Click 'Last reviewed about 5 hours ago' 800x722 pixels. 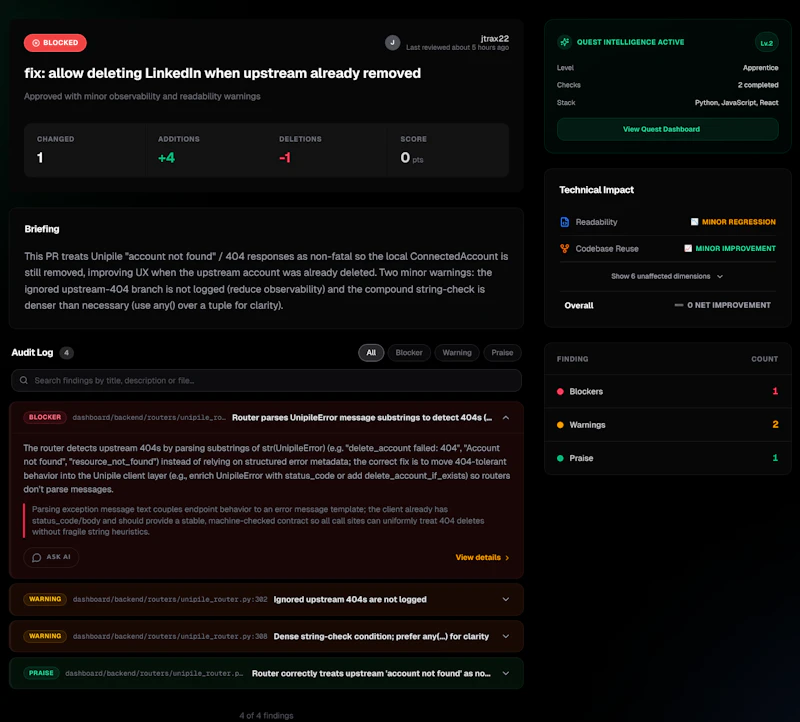(x=457, y=47)
